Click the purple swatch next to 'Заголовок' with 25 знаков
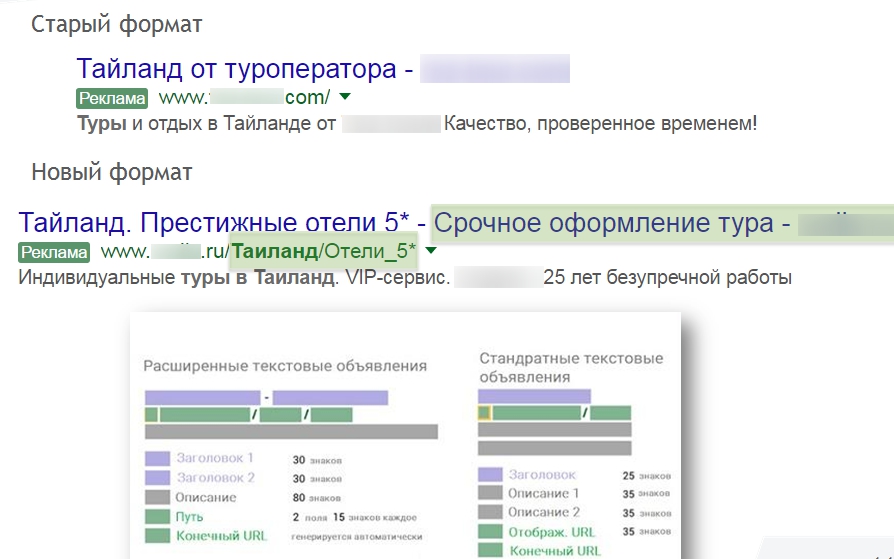The image size is (894, 559). (x=489, y=474)
